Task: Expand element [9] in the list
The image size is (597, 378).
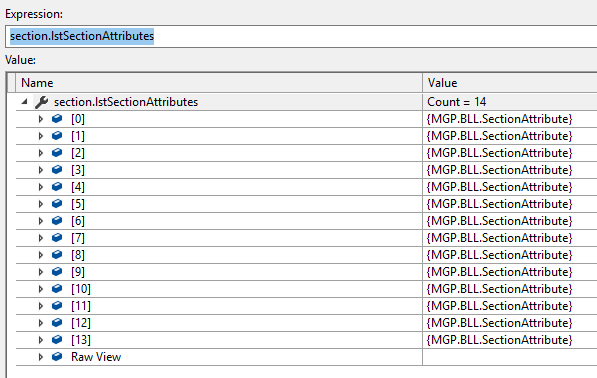Action: point(41,272)
